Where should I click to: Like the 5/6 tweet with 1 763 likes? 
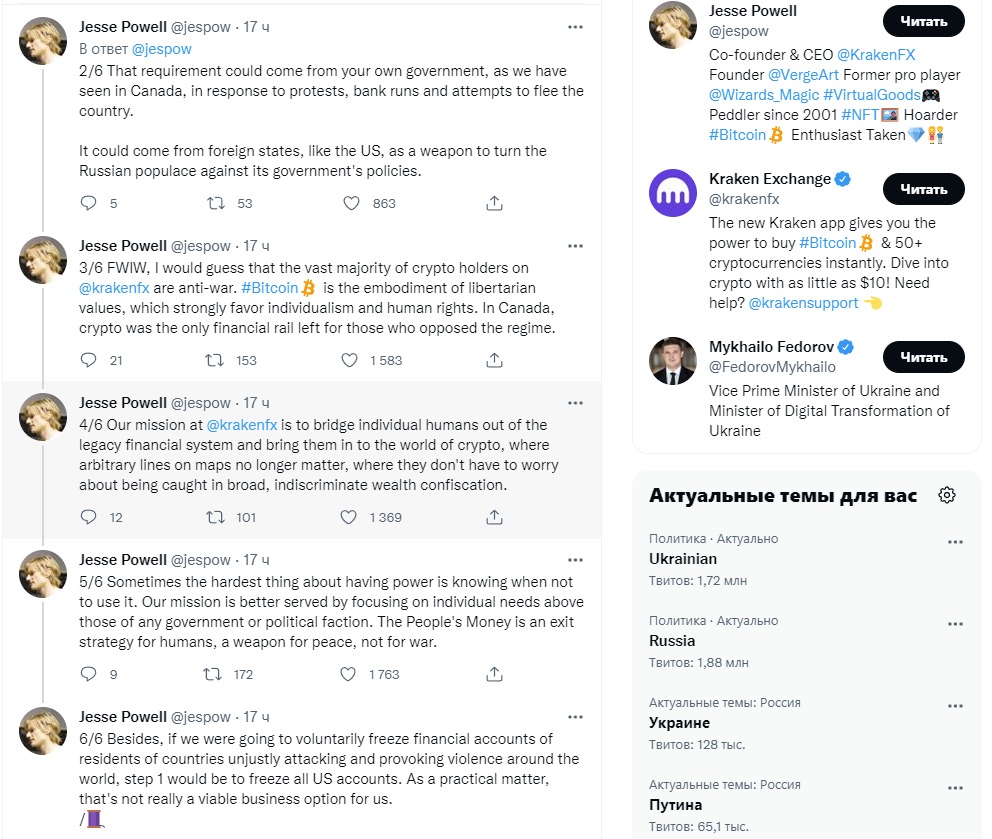[348, 674]
